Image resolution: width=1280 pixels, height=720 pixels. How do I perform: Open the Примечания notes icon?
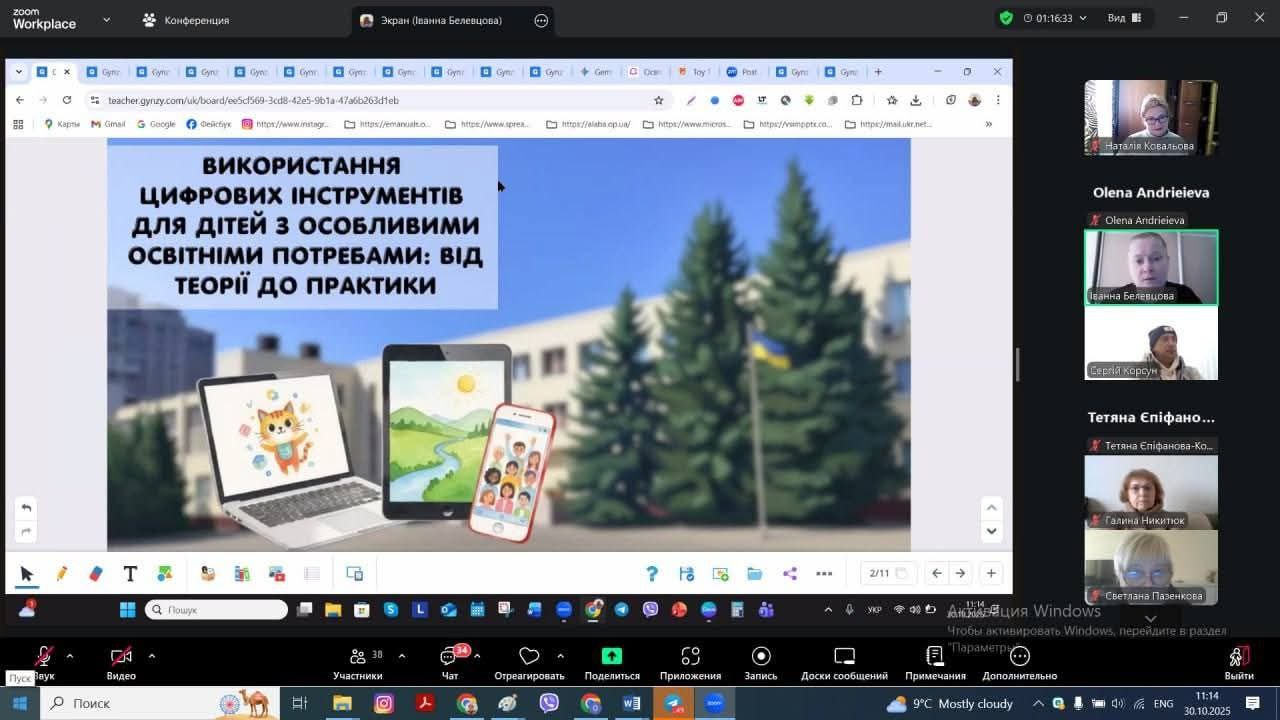tap(935, 657)
